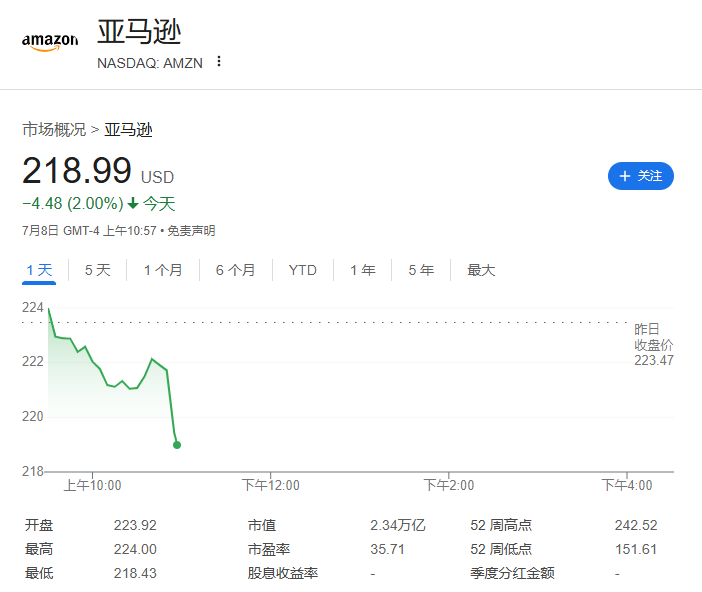Click the 昨日收盘价 223.47 label

[653, 345]
